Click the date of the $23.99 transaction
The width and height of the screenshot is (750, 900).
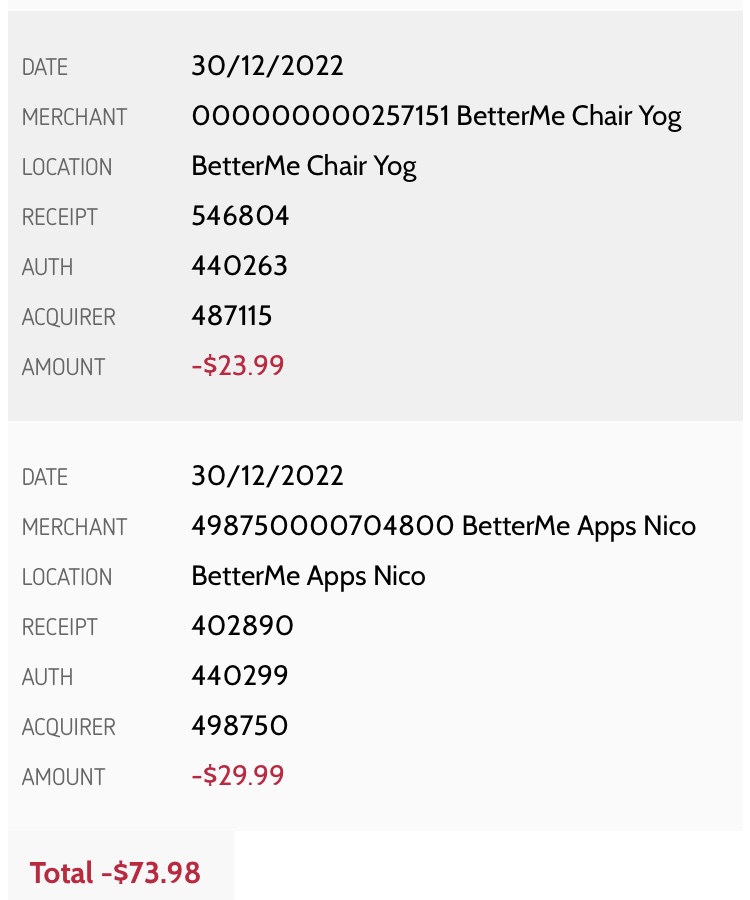click(267, 66)
